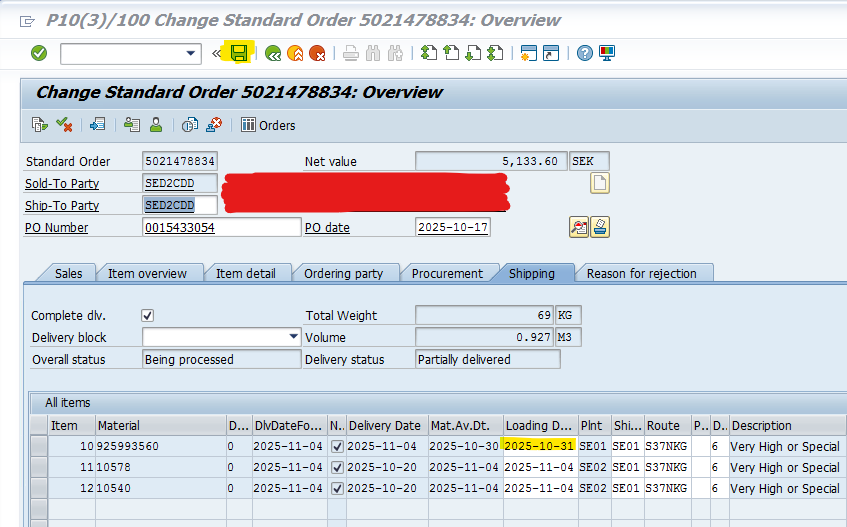Click the Sold-To Party label link
The width and height of the screenshot is (847, 527).
(x=62, y=184)
